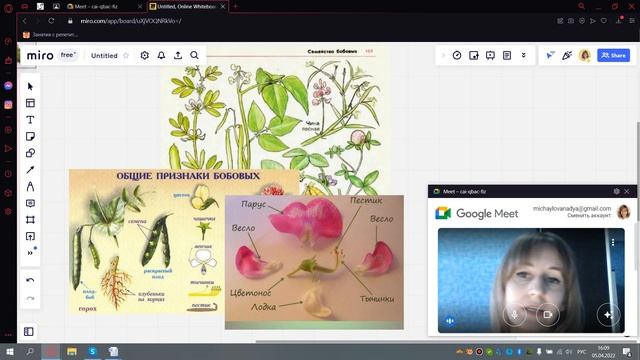
Task: Open the bookmark folder on bookmarks bar
Action: (51, 35)
